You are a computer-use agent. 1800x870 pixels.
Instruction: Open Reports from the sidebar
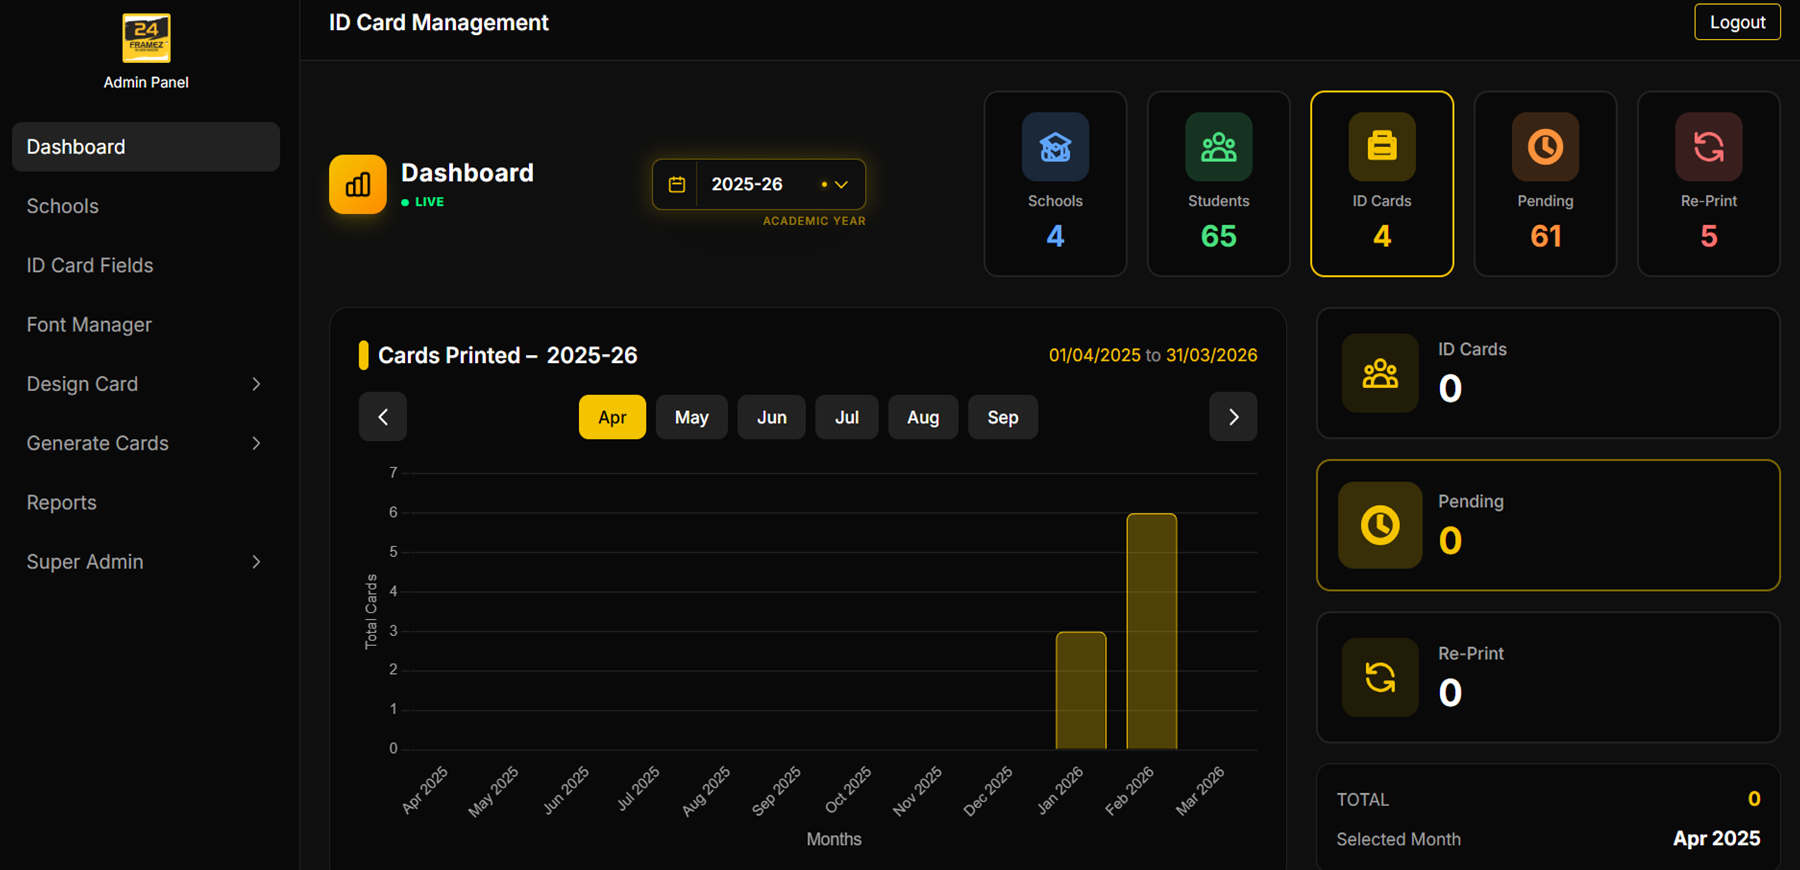pyautogui.click(x=62, y=503)
